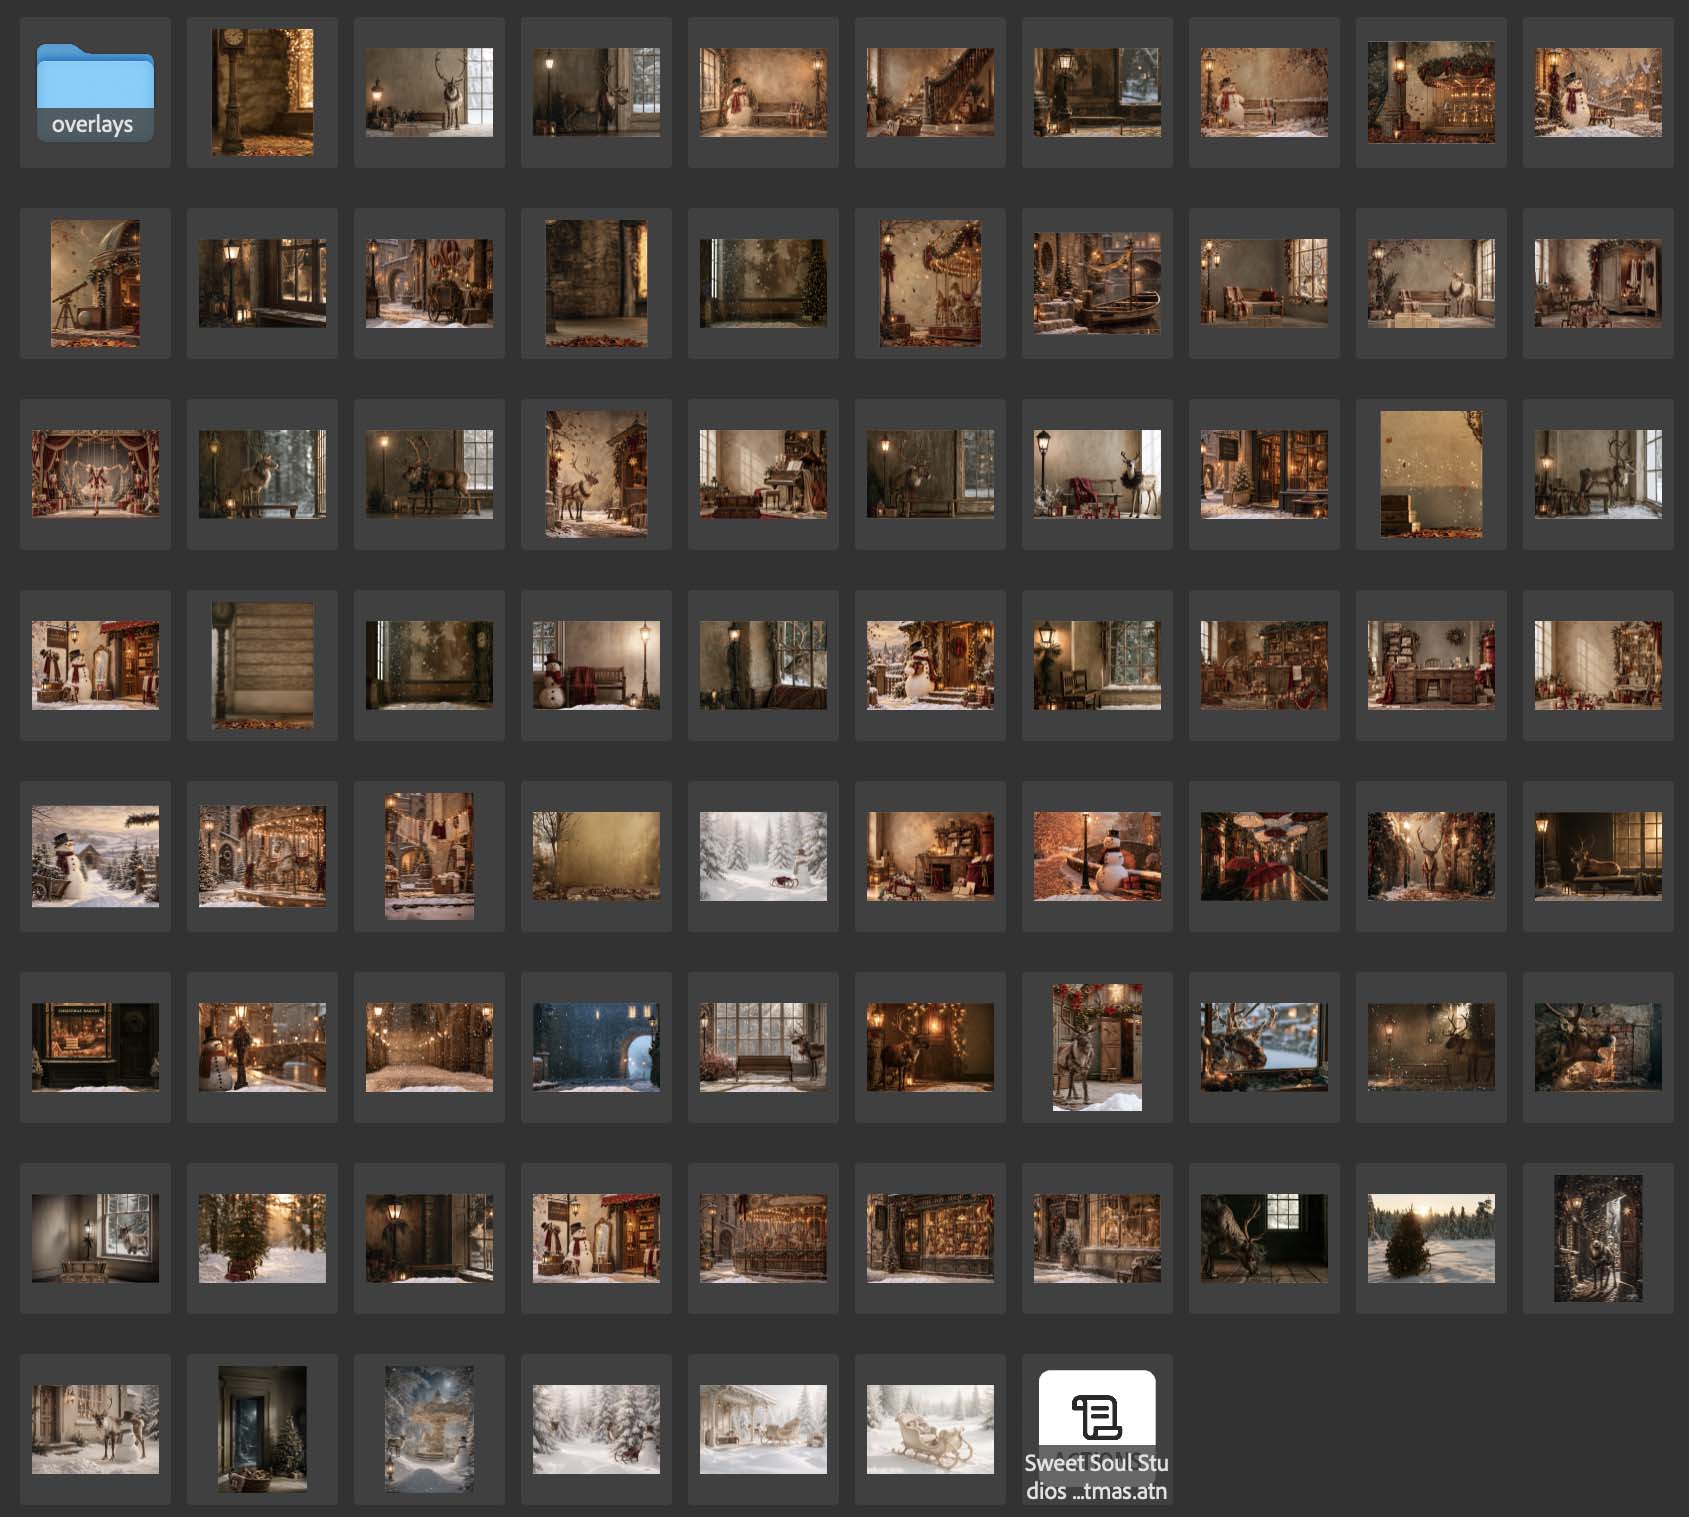
Task: Pick the hanging clothesline alley portrait thumbnail
Action: point(429,856)
